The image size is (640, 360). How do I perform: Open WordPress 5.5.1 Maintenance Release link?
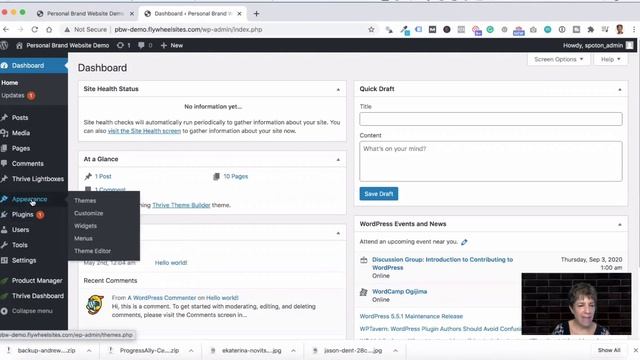pyautogui.click(x=411, y=316)
